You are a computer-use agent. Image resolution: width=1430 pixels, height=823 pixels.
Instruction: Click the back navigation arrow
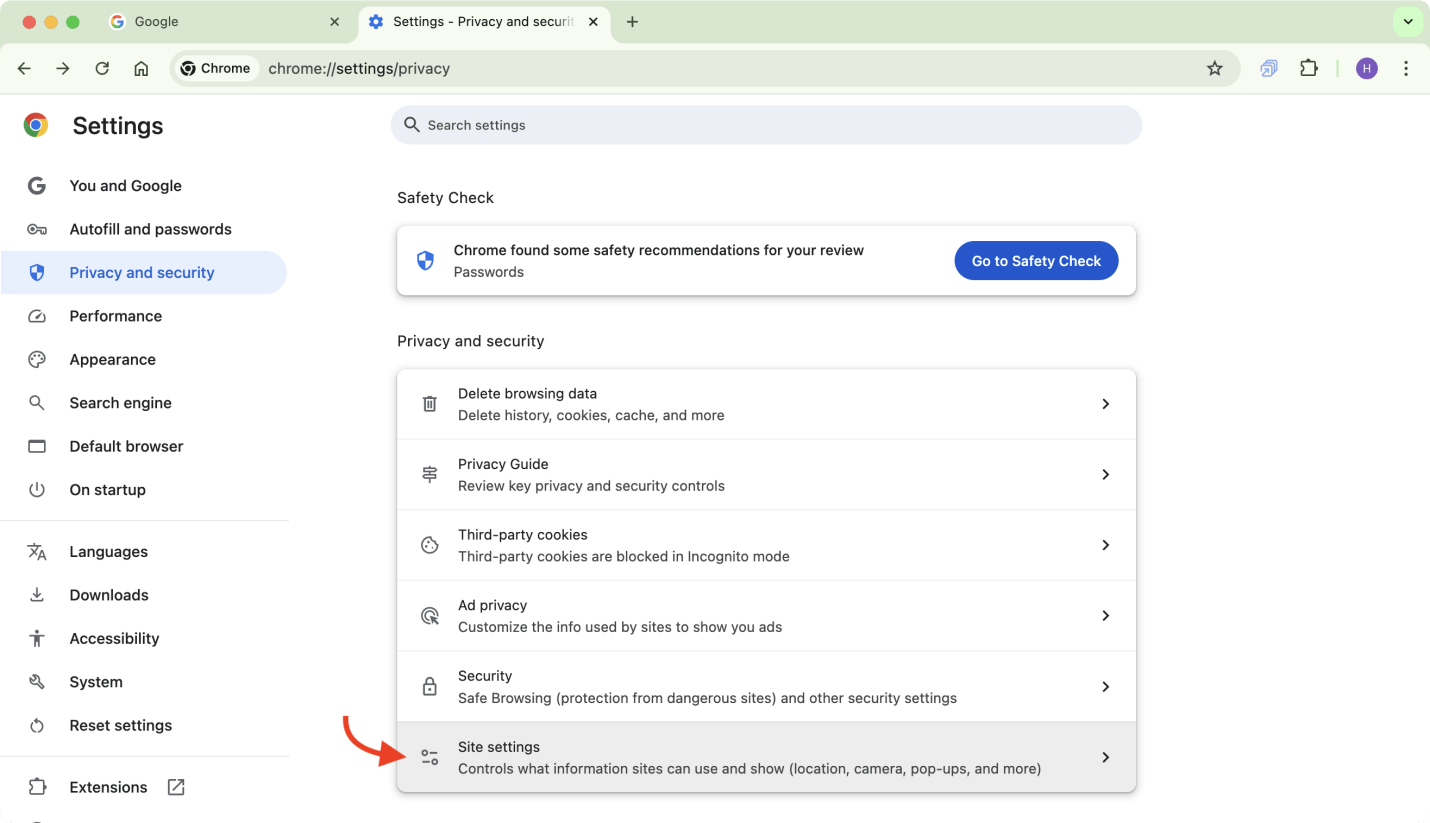[25, 69]
